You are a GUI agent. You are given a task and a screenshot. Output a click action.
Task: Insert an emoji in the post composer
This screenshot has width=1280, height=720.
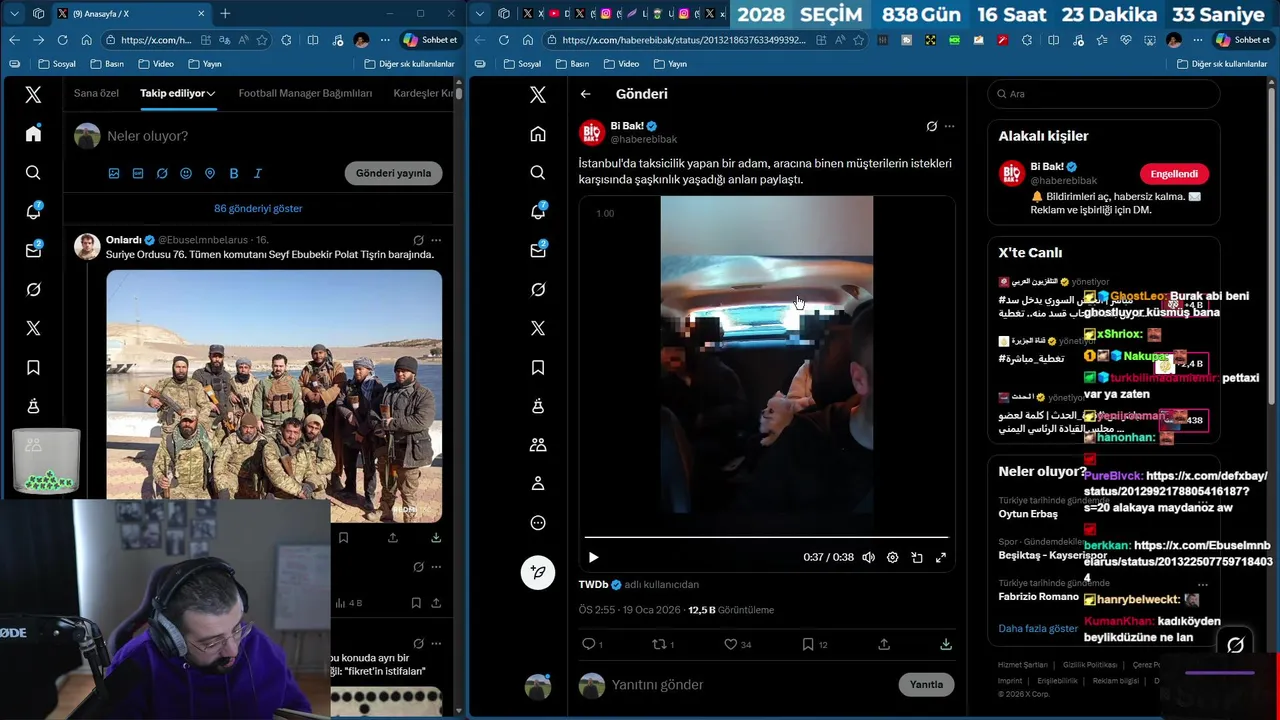tap(186, 173)
